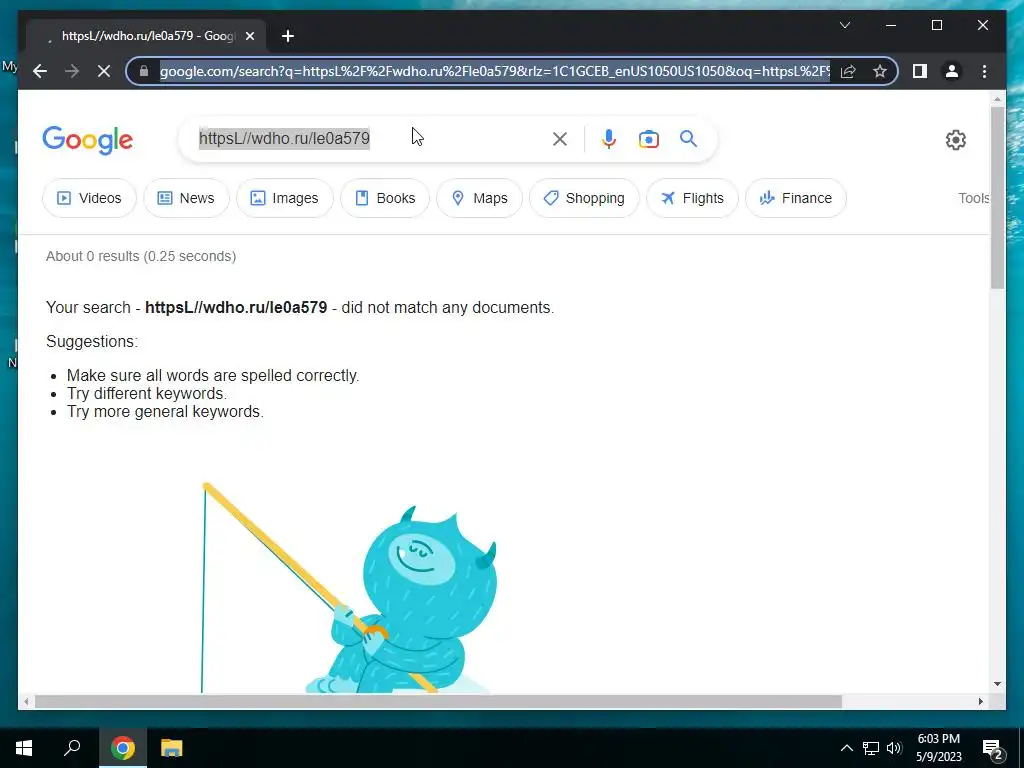Open the Chrome profile menu
Viewport: 1024px width, 768px height.
click(952, 71)
